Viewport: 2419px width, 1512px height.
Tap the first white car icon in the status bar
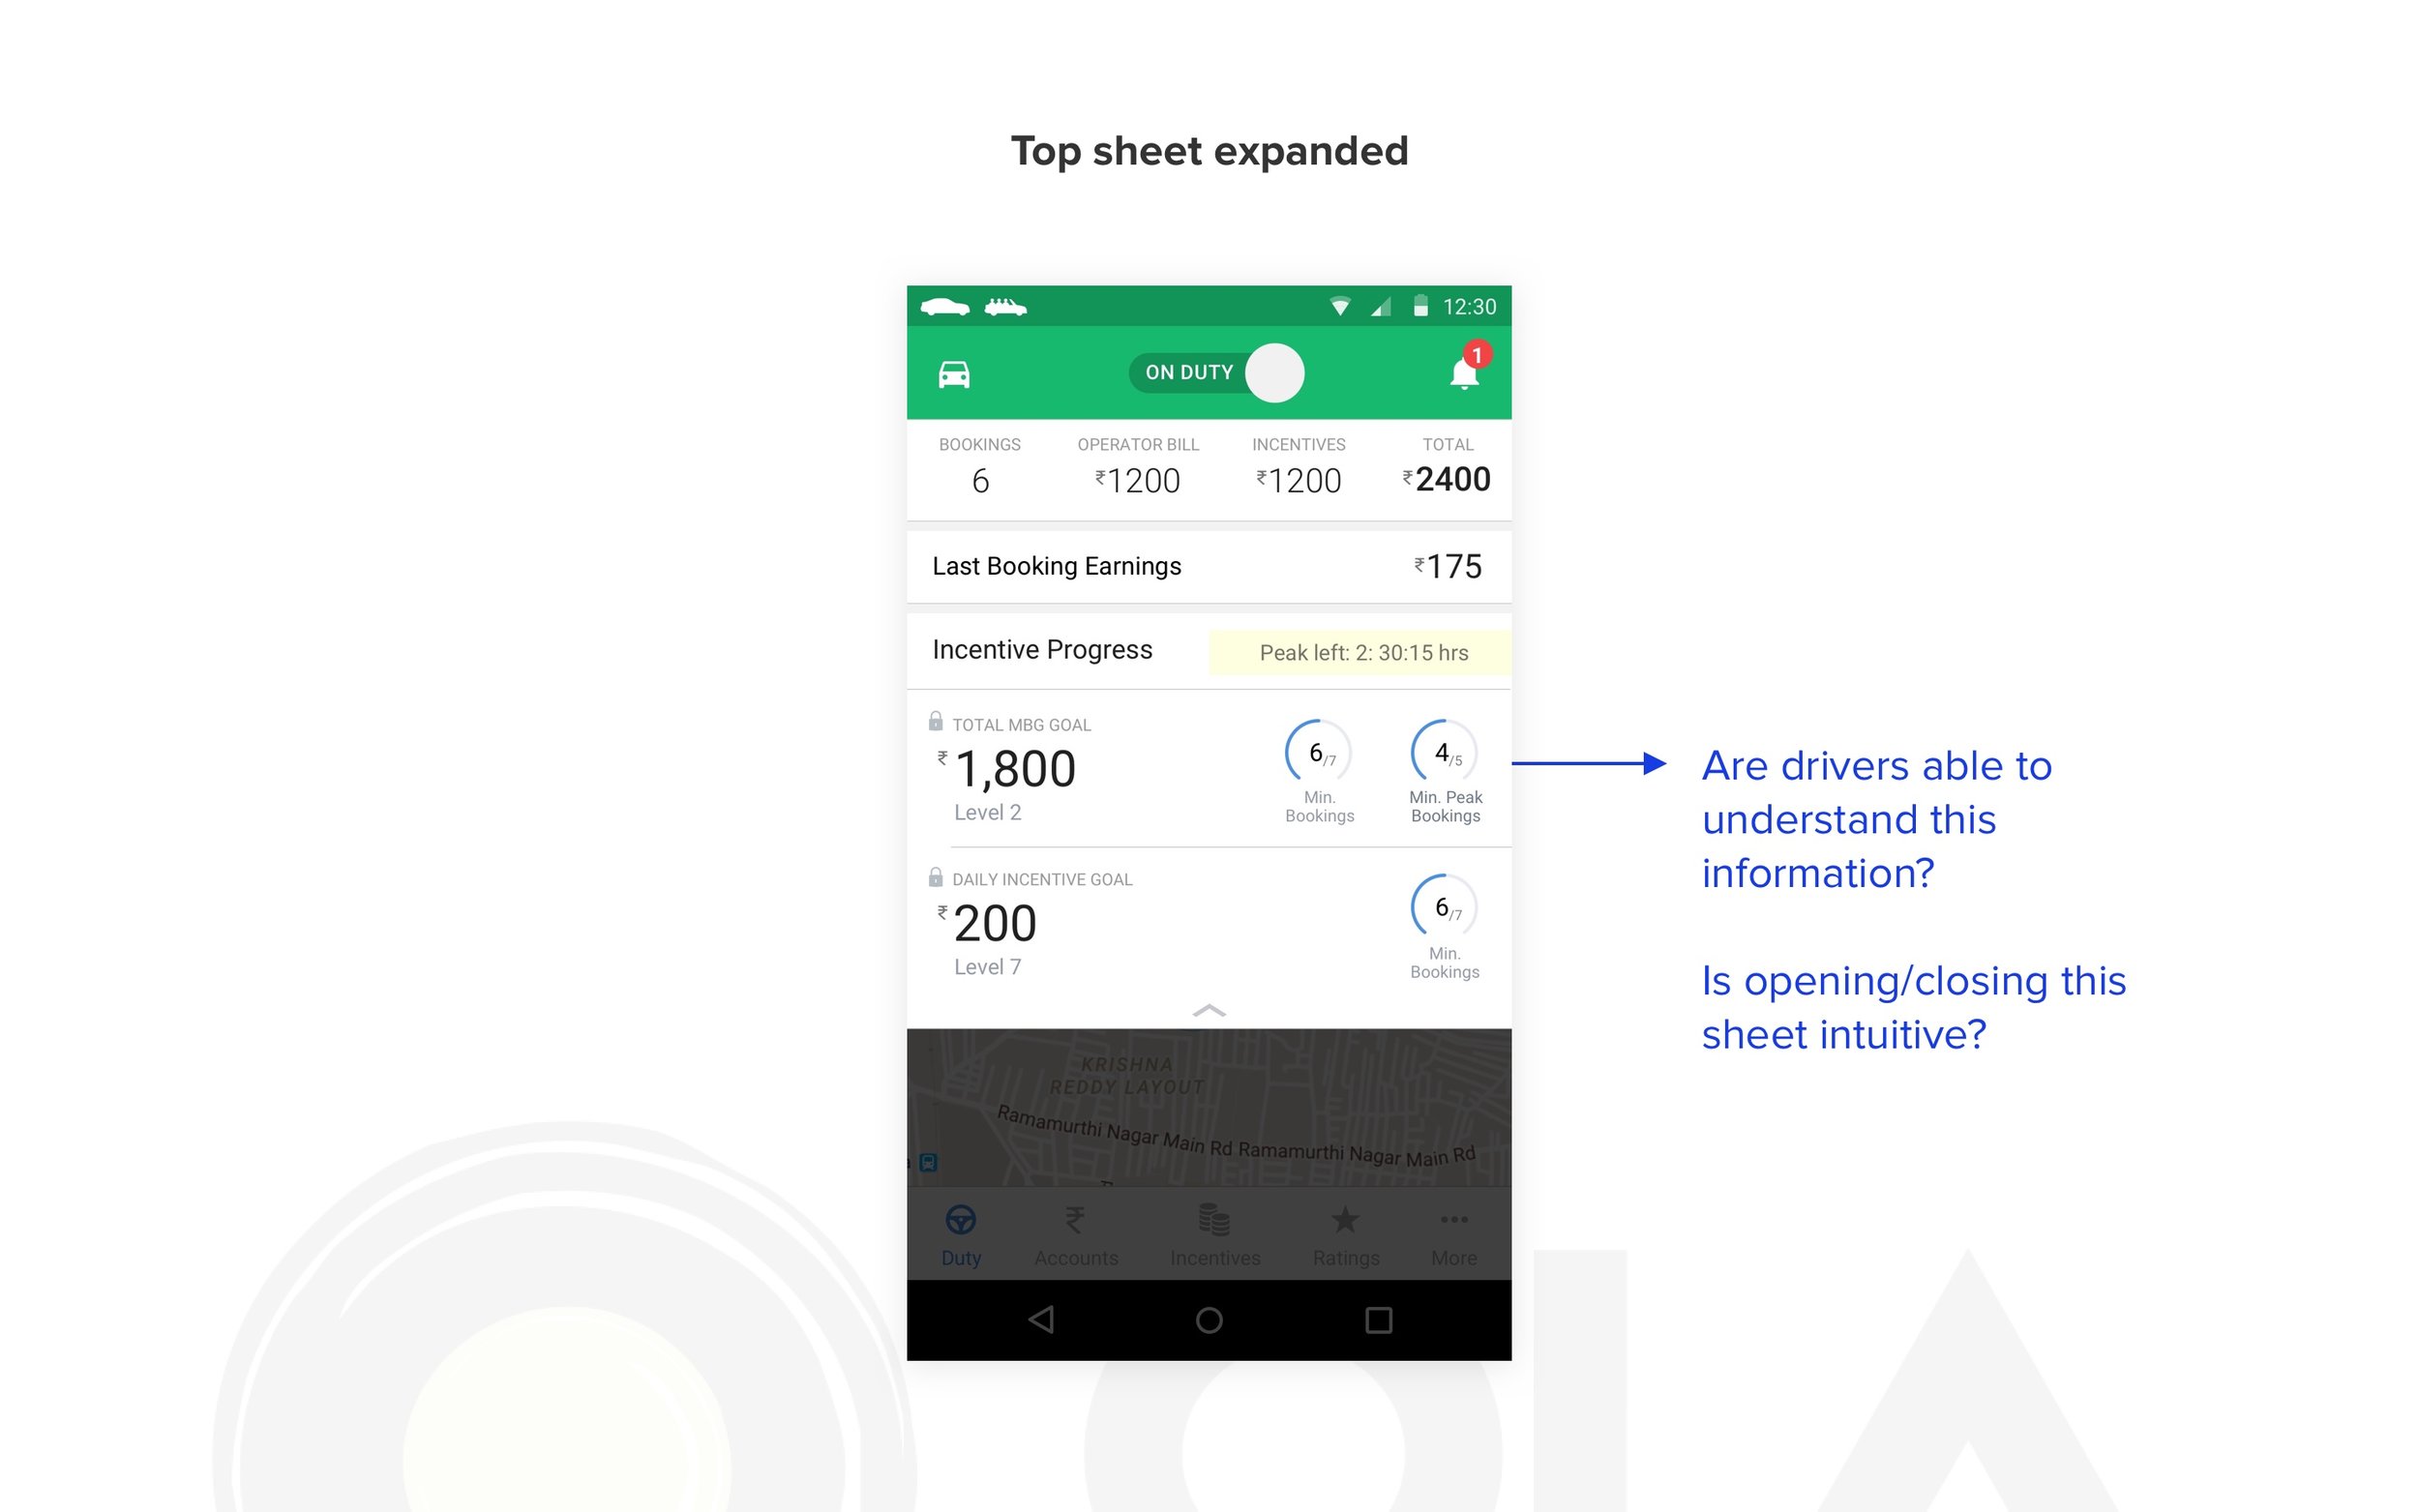click(944, 306)
